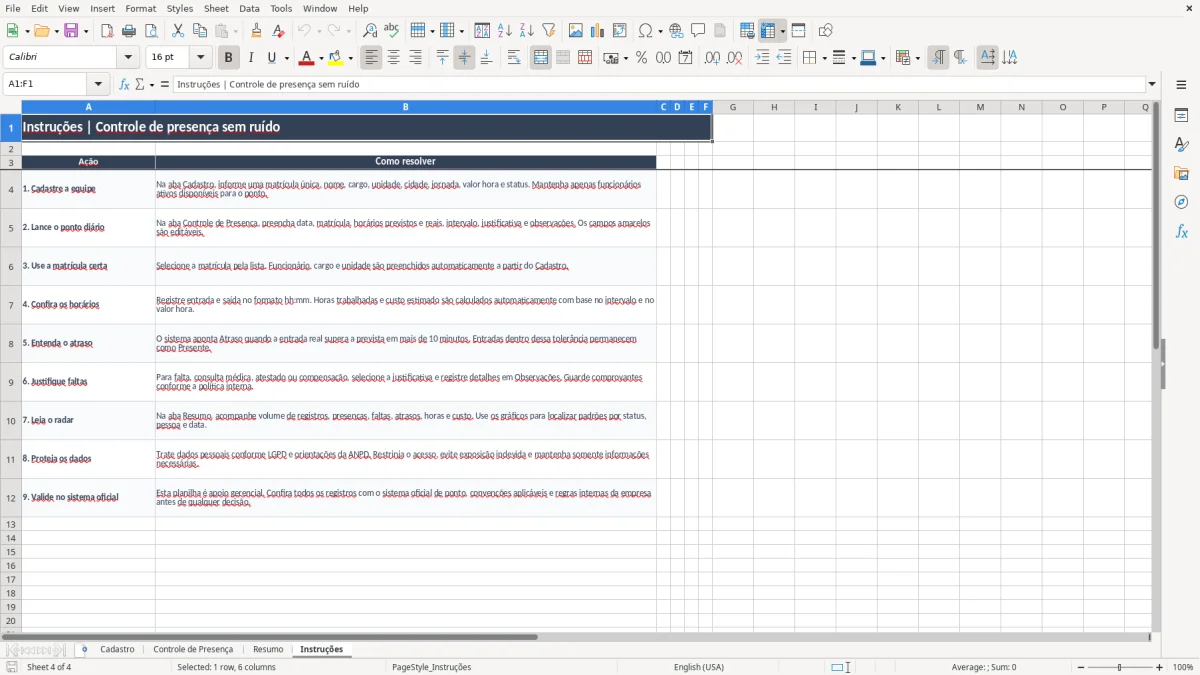Toggle Merge and Center Cells

click(x=541, y=58)
